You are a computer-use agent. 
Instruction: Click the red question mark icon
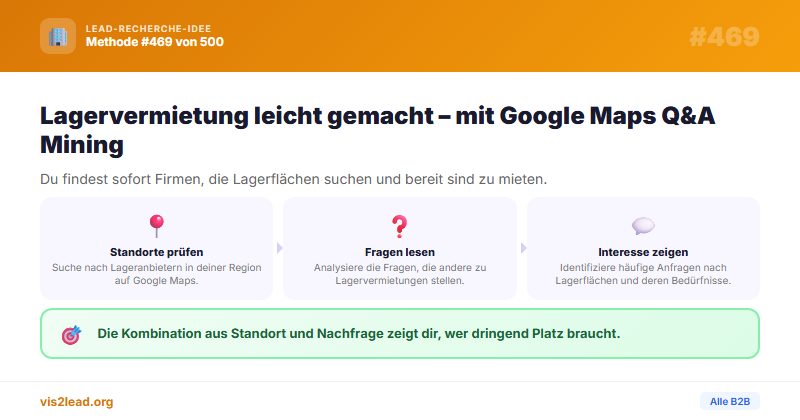(x=399, y=226)
